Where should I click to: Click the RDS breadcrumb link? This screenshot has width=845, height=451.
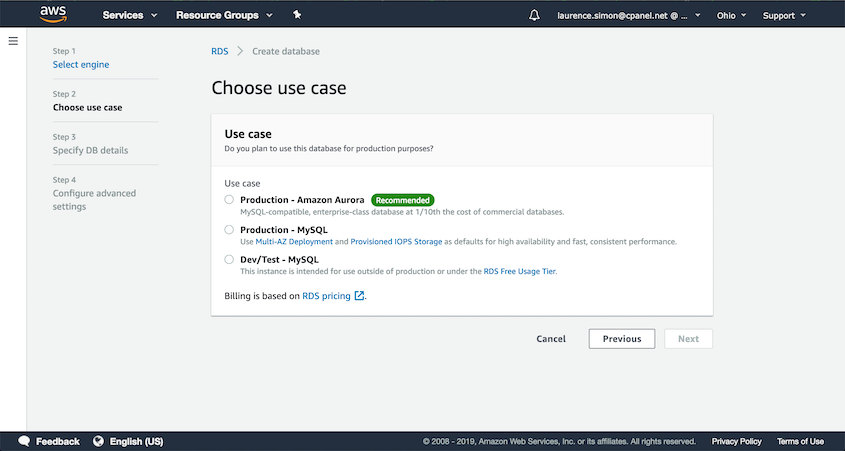pos(220,51)
